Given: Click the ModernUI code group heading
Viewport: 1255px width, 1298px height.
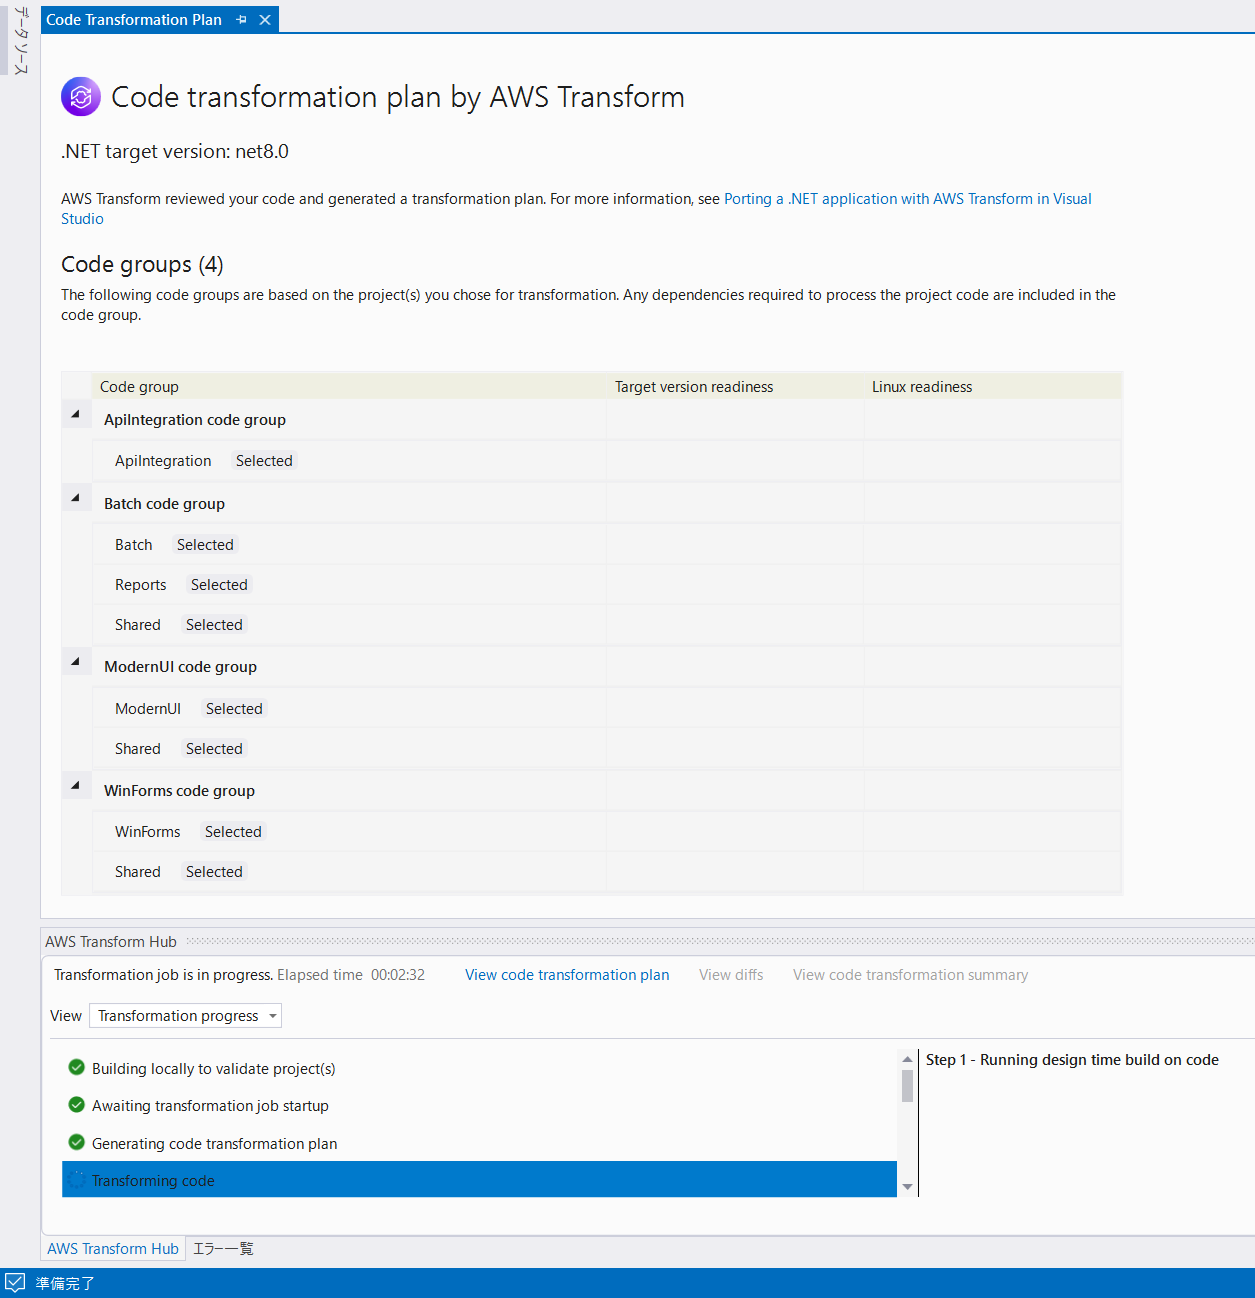Looking at the screenshot, I should pos(180,667).
